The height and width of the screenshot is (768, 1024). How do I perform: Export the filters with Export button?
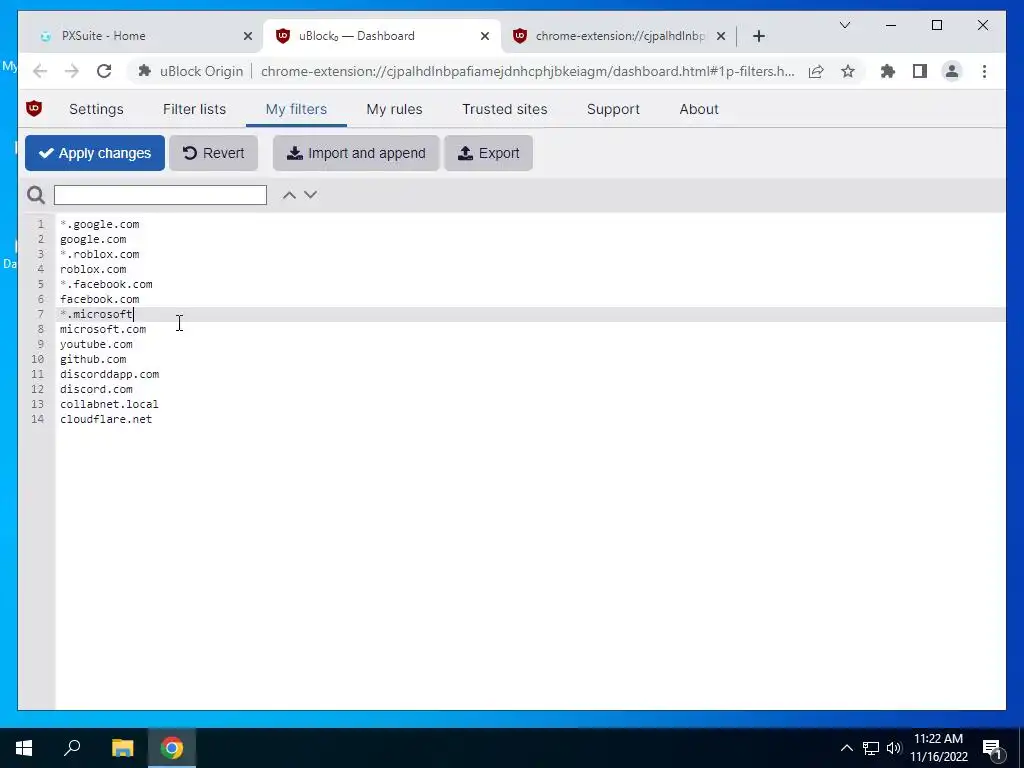click(x=488, y=153)
